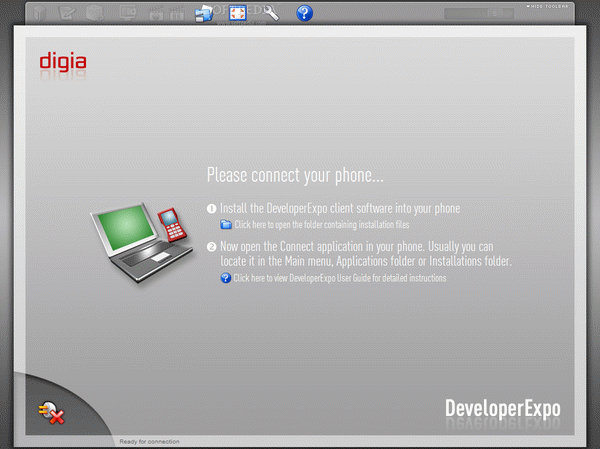Collapse toolbar via Hide Toolbar
The image size is (600, 449).
547,7
